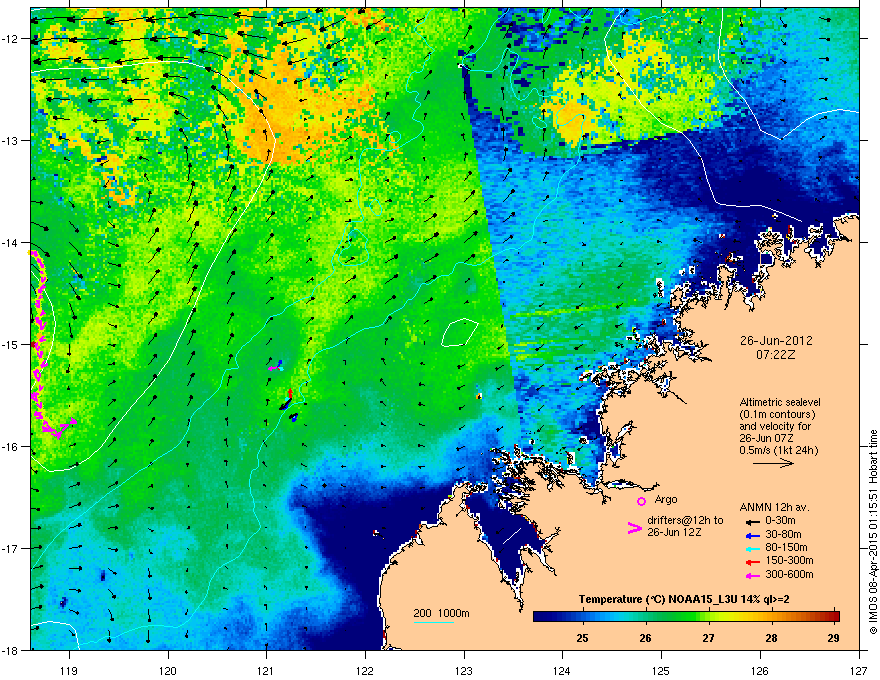This screenshot has width=880, height=680.
Task: Click the '80-150m' depth label
Action: coord(786,548)
